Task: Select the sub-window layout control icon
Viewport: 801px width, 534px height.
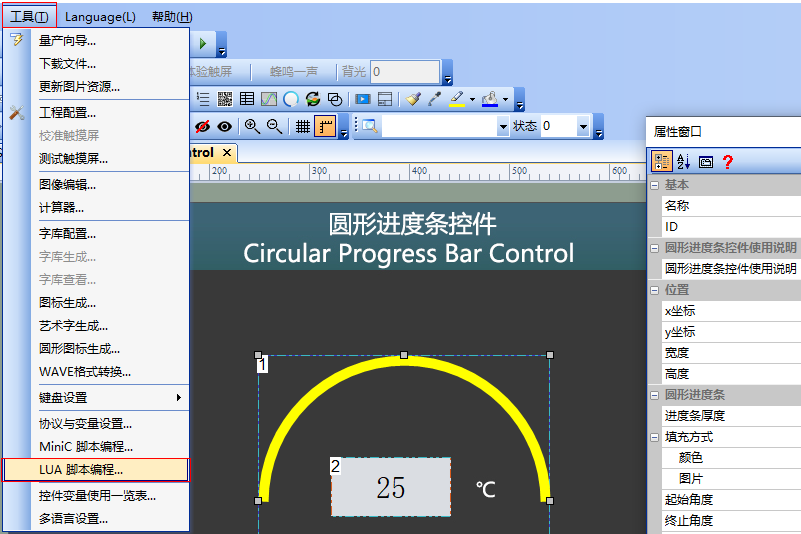Action: pyautogui.click(x=385, y=99)
